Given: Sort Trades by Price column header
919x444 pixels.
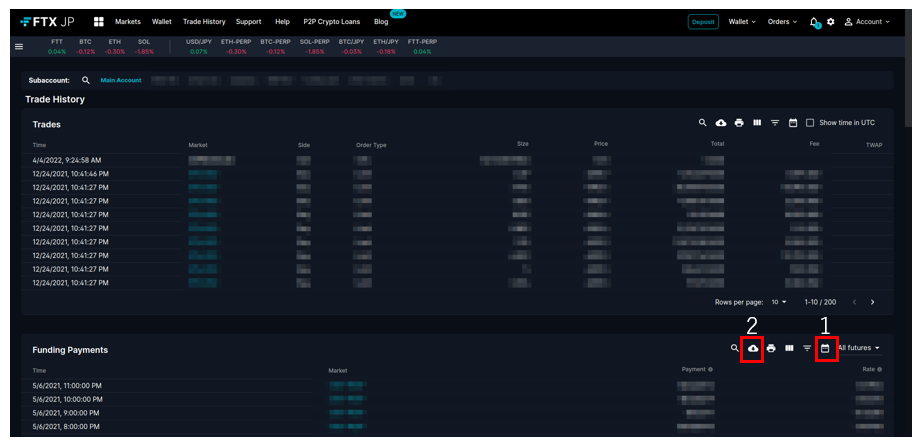Looking at the screenshot, I should click(x=601, y=144).
